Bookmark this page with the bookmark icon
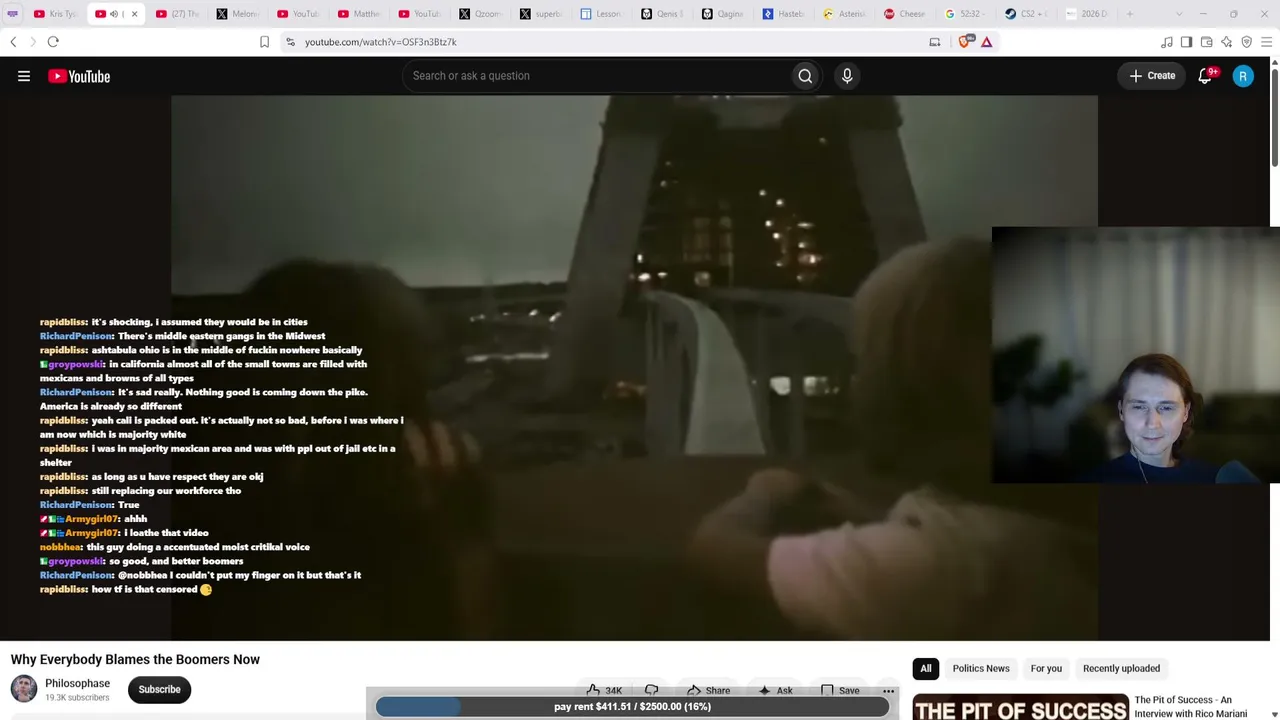The height and width of the screenshot is (720, 1280). [264, 42]
